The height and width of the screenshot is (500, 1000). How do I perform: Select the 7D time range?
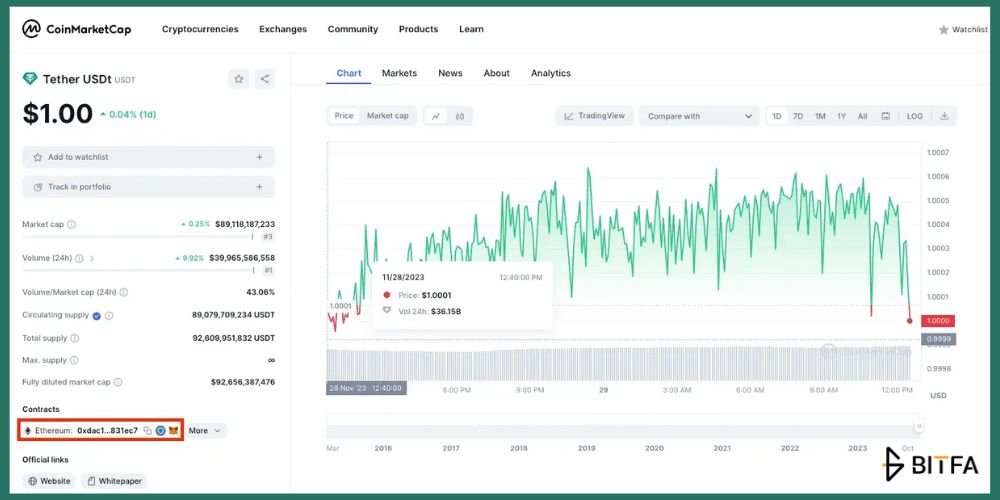coord(798,116)
